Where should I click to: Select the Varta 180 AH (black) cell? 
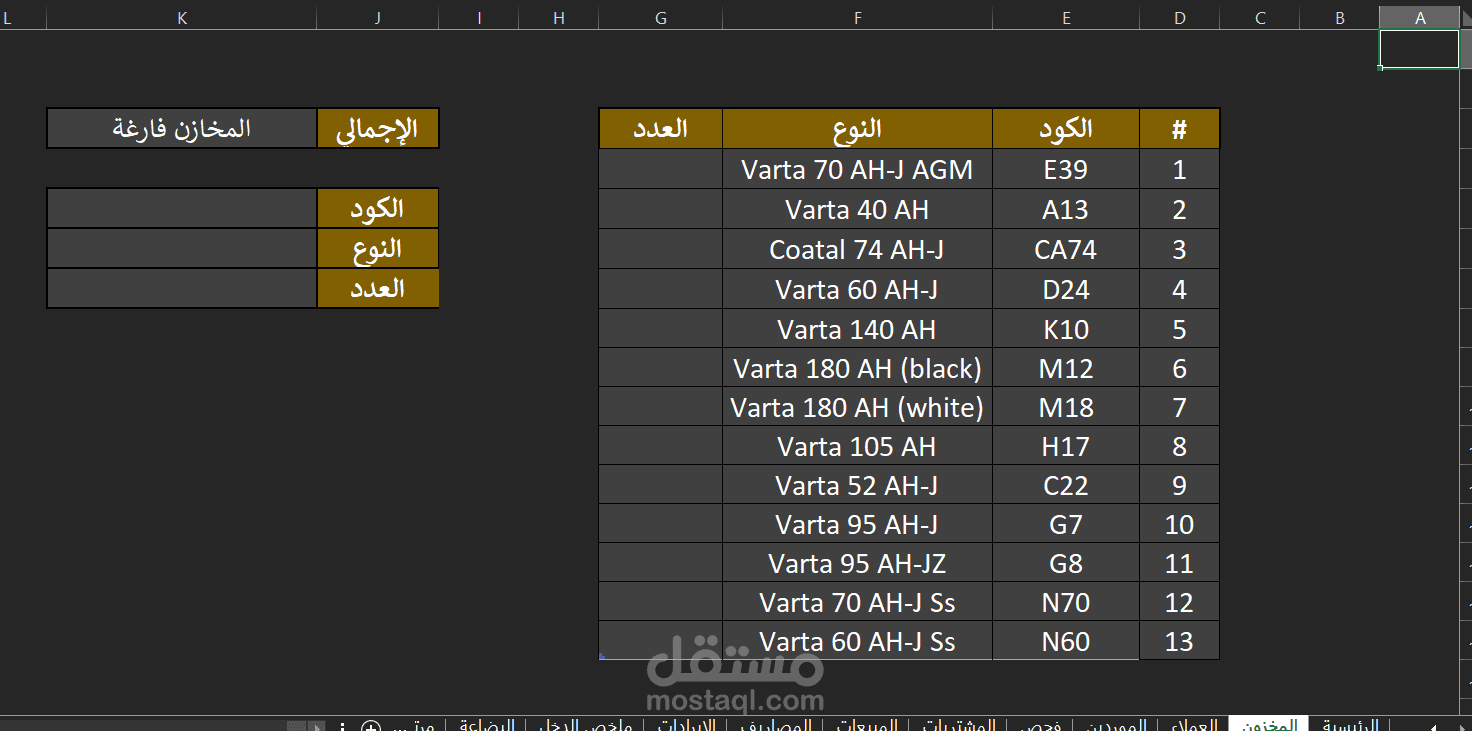point(857,368)
